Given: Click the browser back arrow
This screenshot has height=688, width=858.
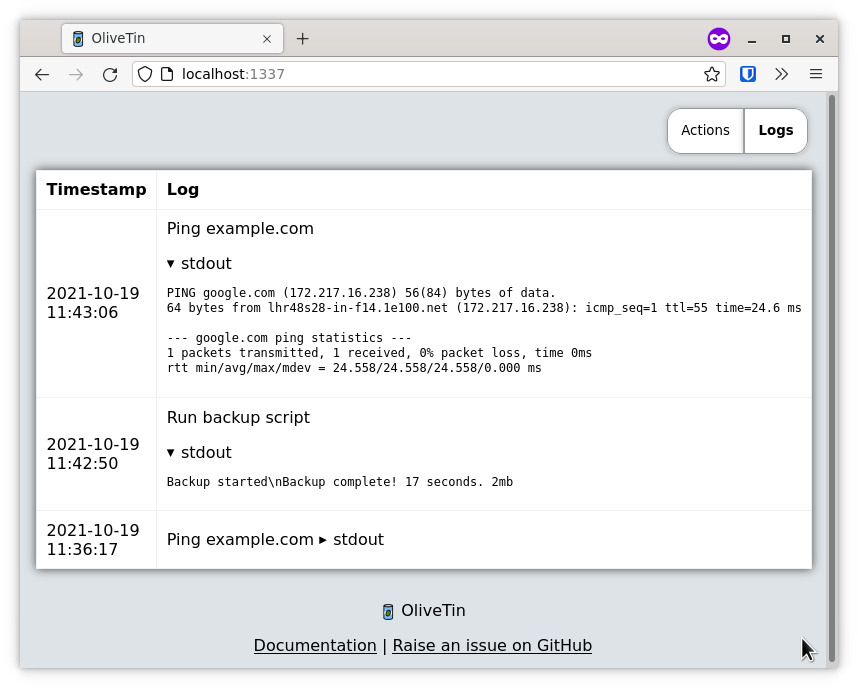Looking at the screenshot, I should click(x=42, y=74).
